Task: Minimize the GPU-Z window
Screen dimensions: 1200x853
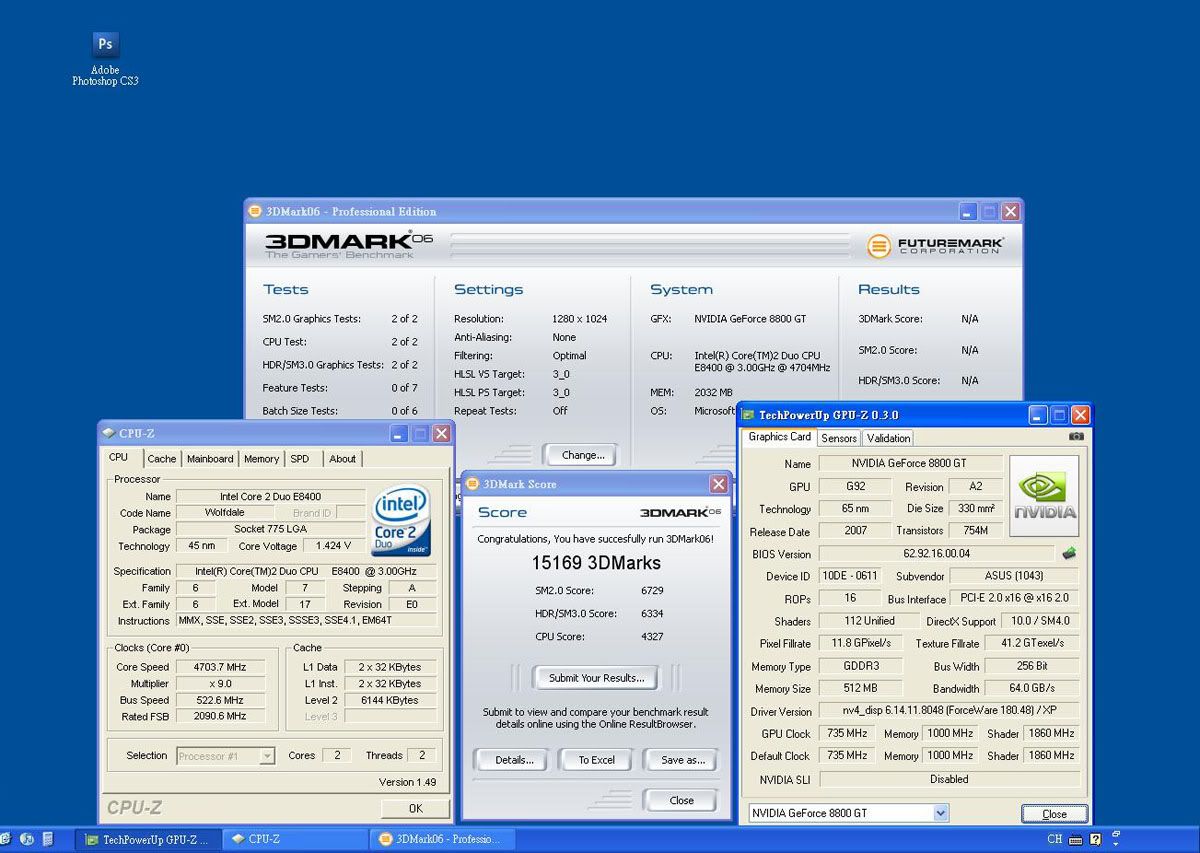Action: [x=1038, y=415]
